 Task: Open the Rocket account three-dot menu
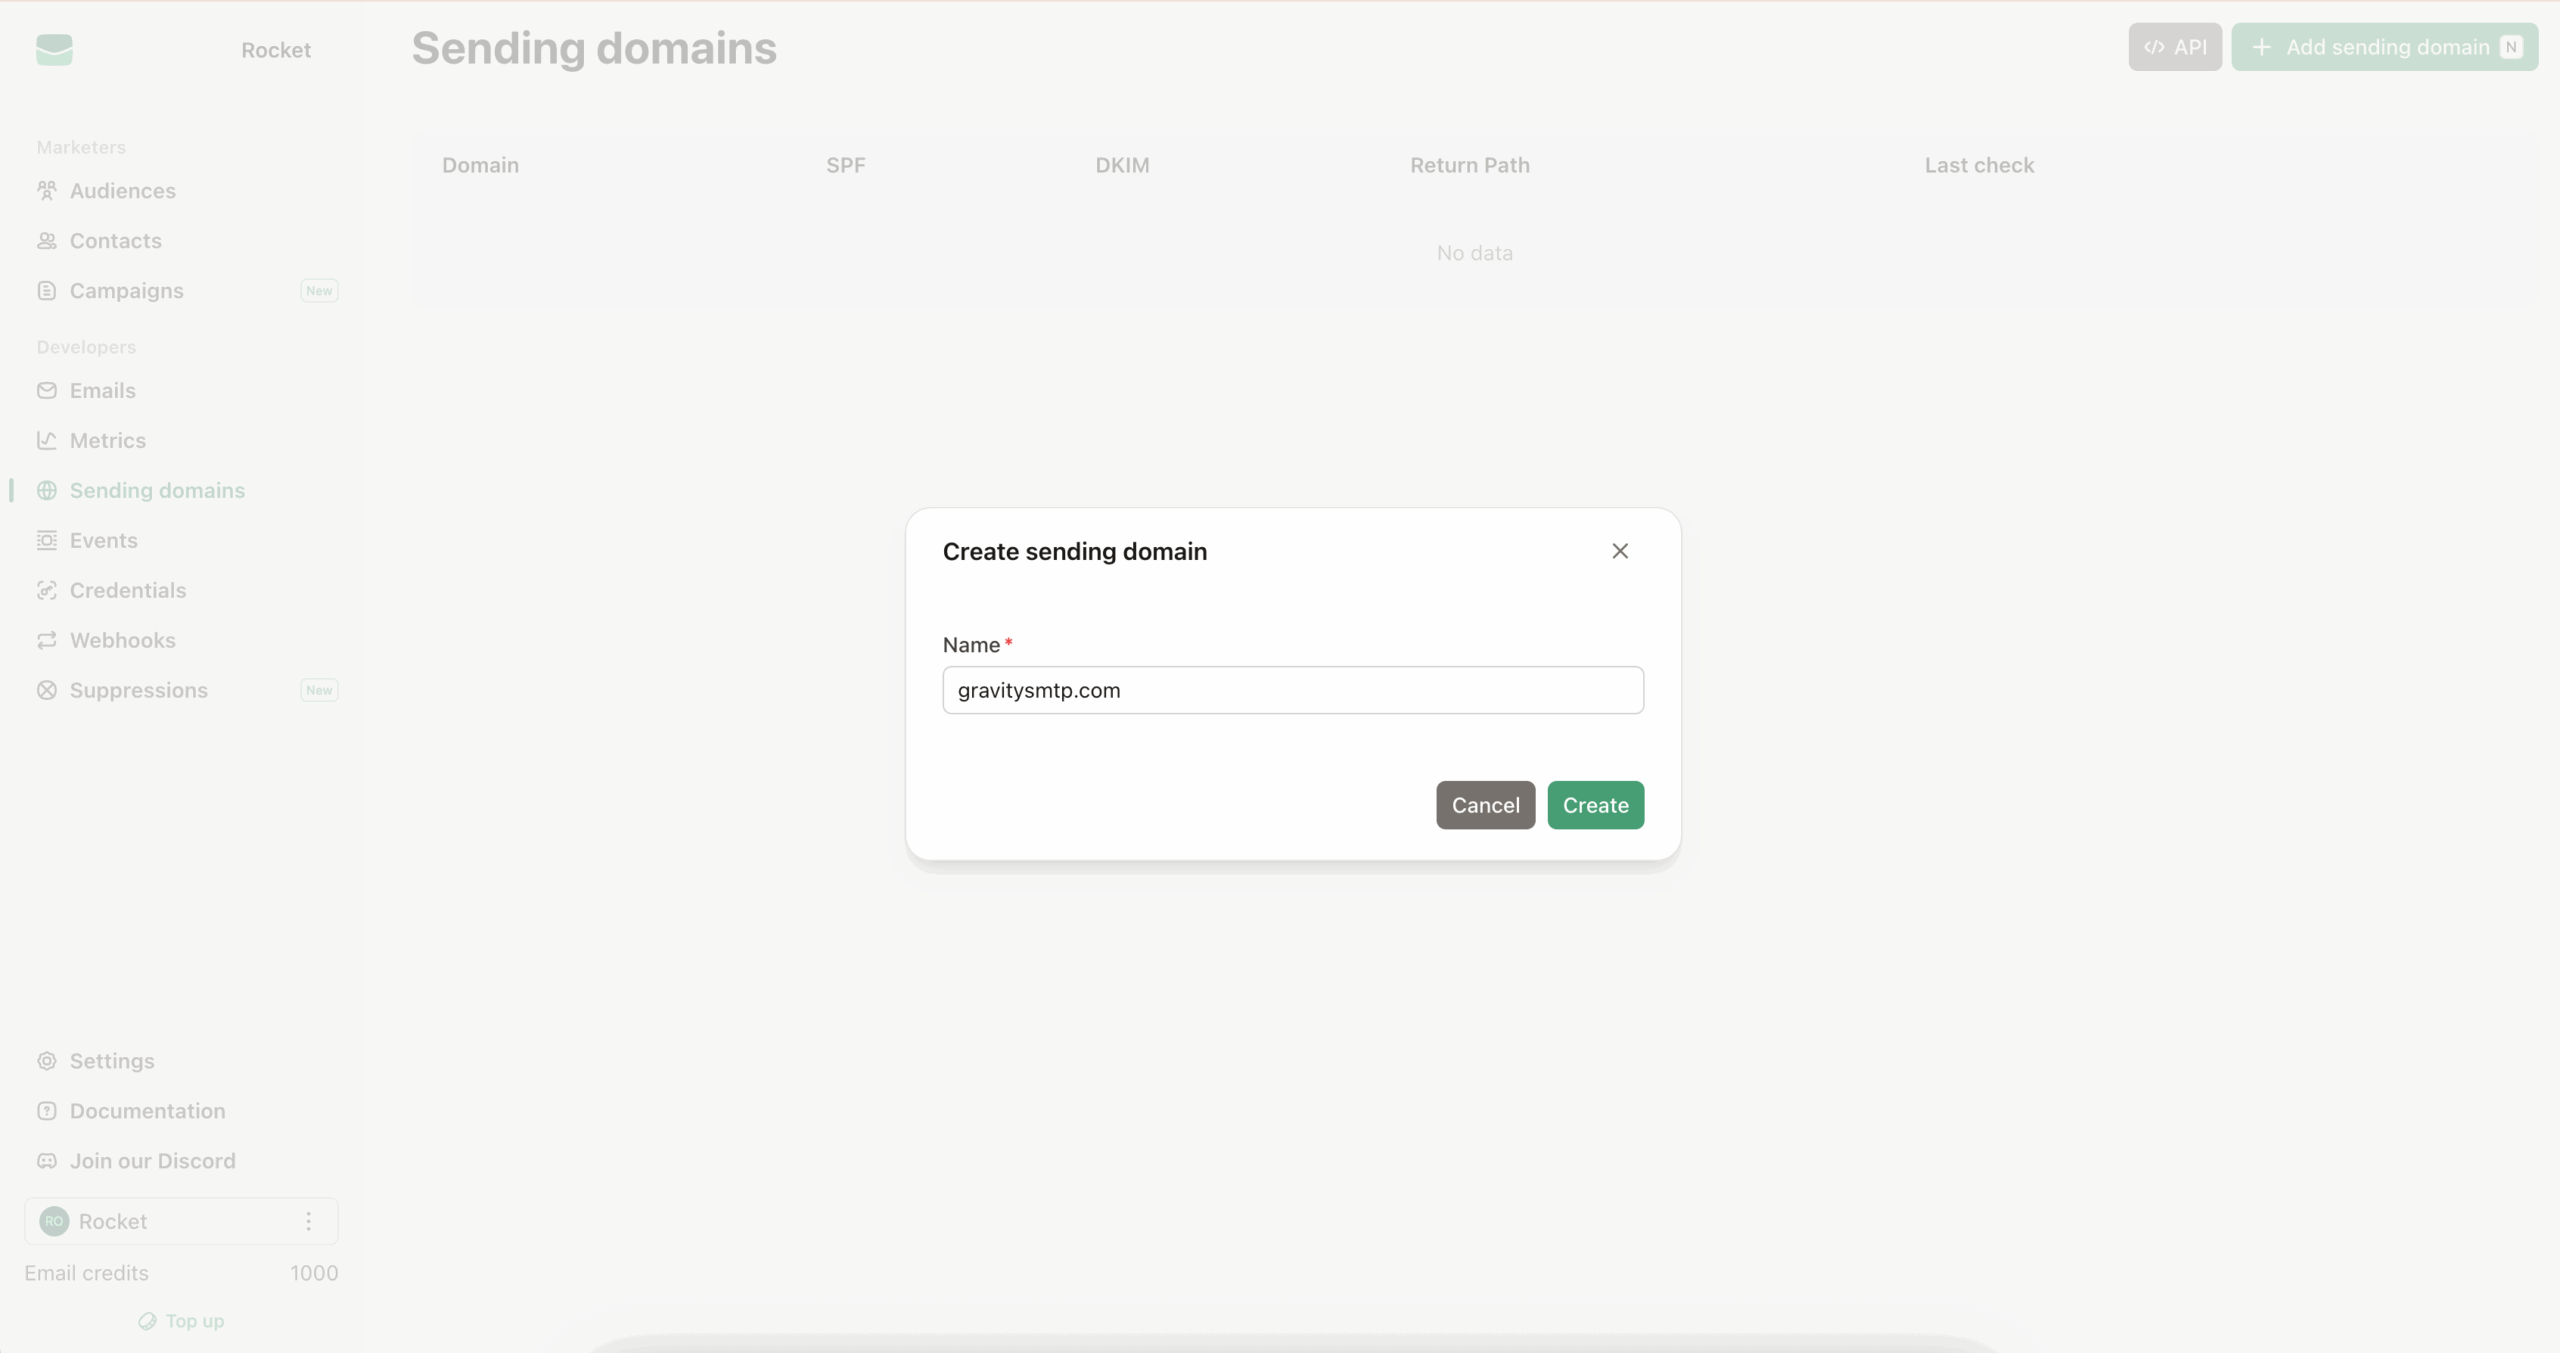click(309, 1221)
